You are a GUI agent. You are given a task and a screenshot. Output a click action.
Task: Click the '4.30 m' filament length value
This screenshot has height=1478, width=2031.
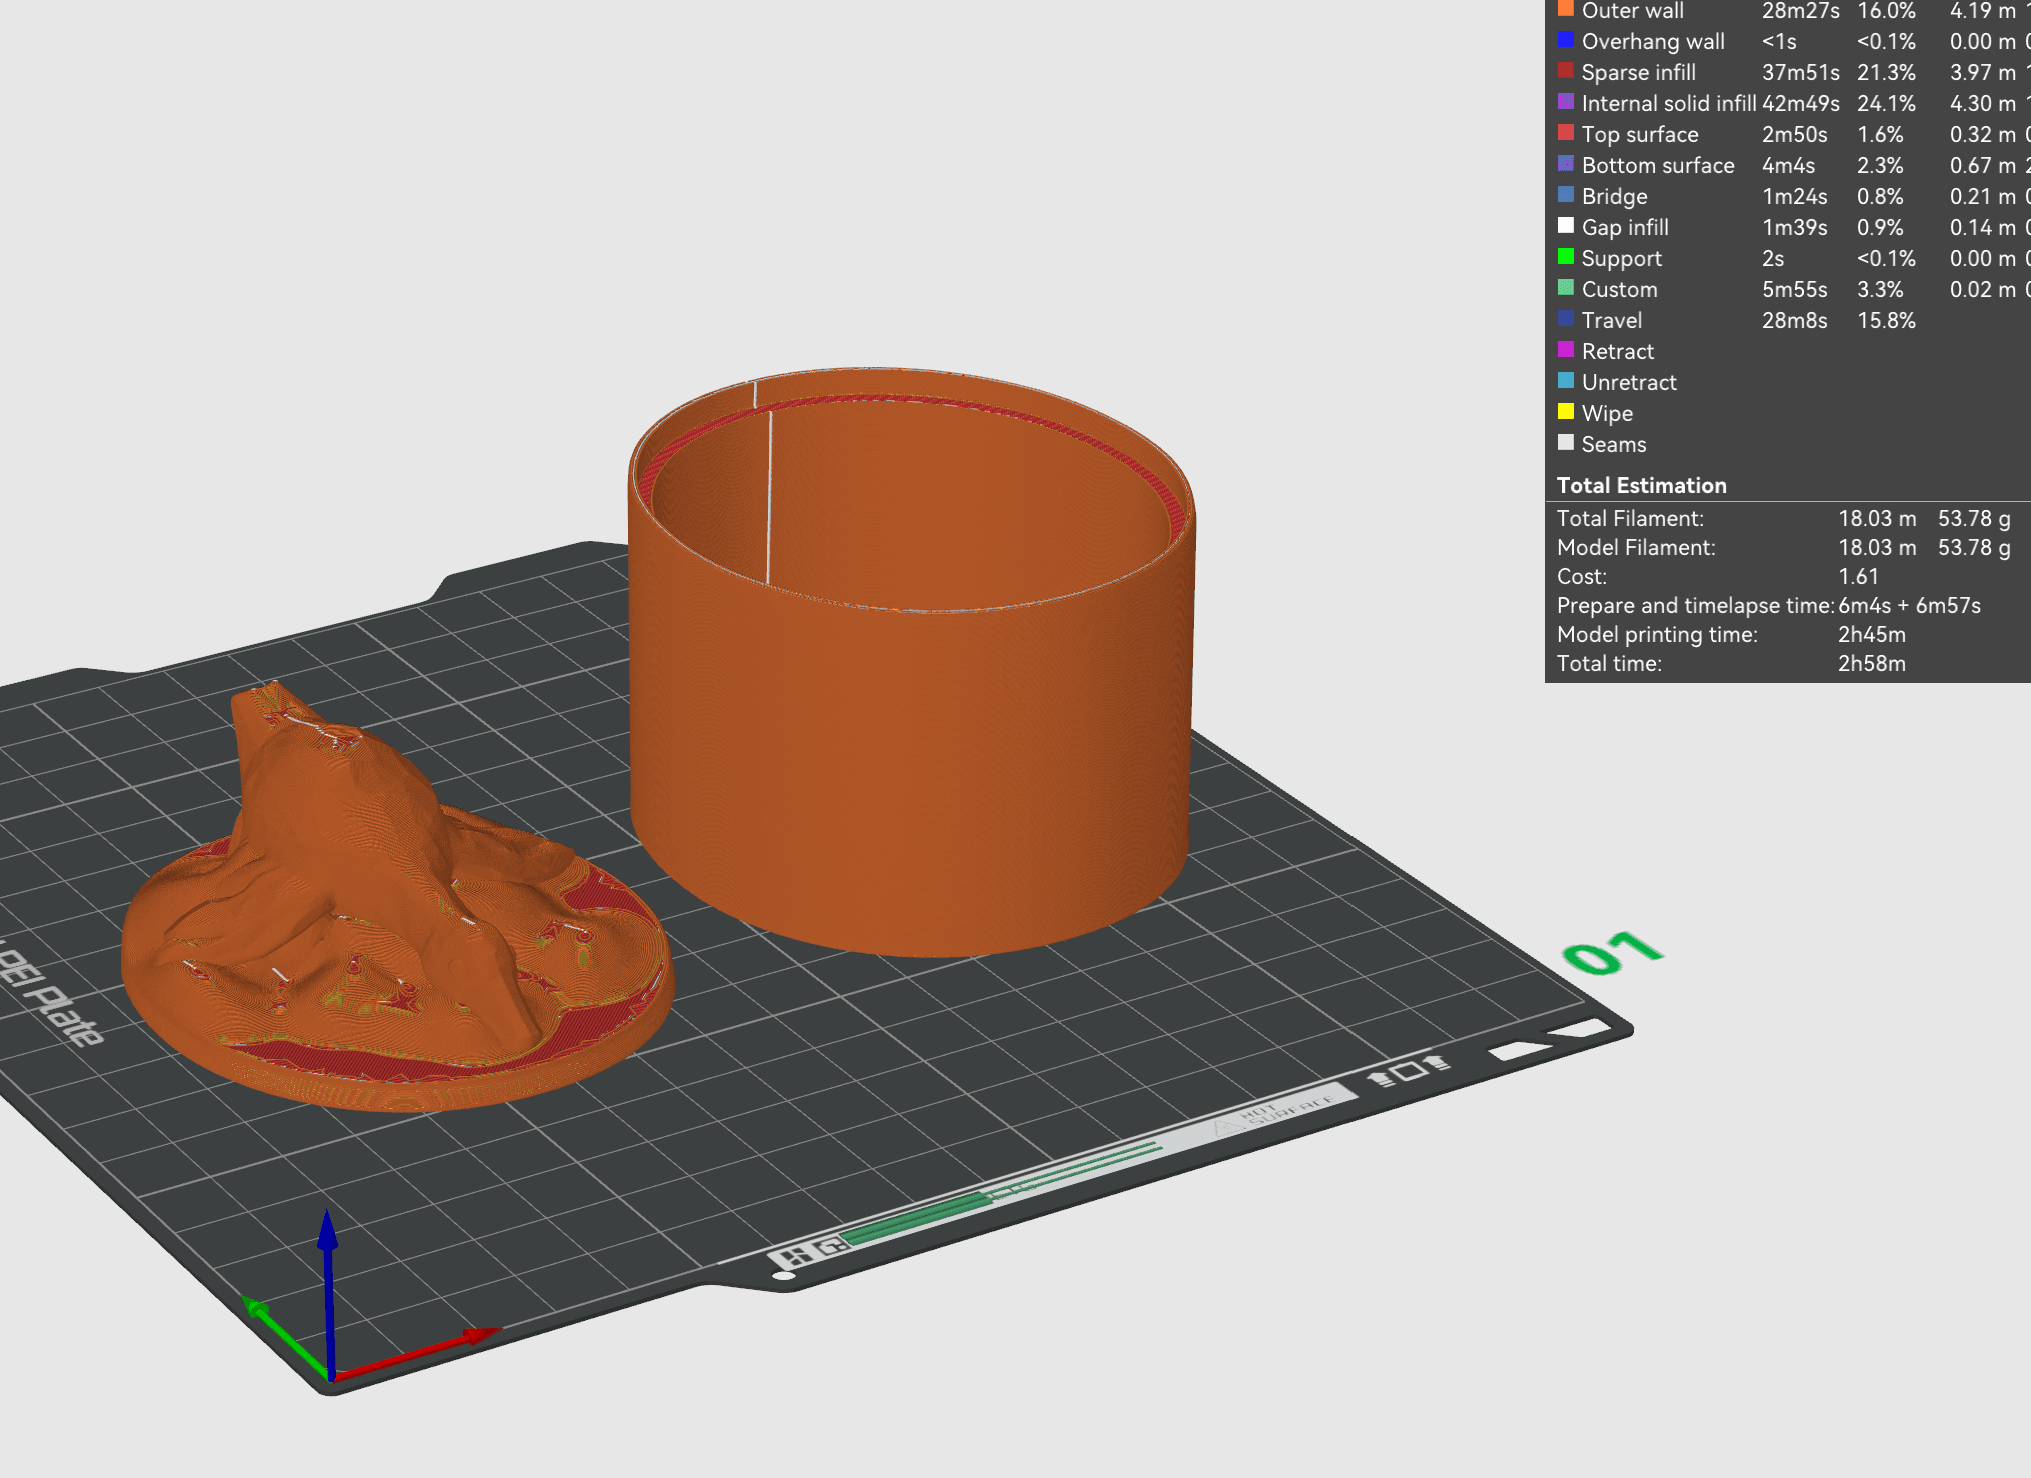[1982, 104]
